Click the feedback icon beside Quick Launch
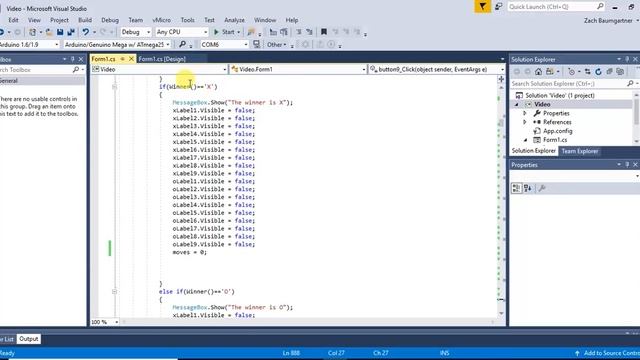This screenshot has height=360, width=640. (x=498, y=7)
